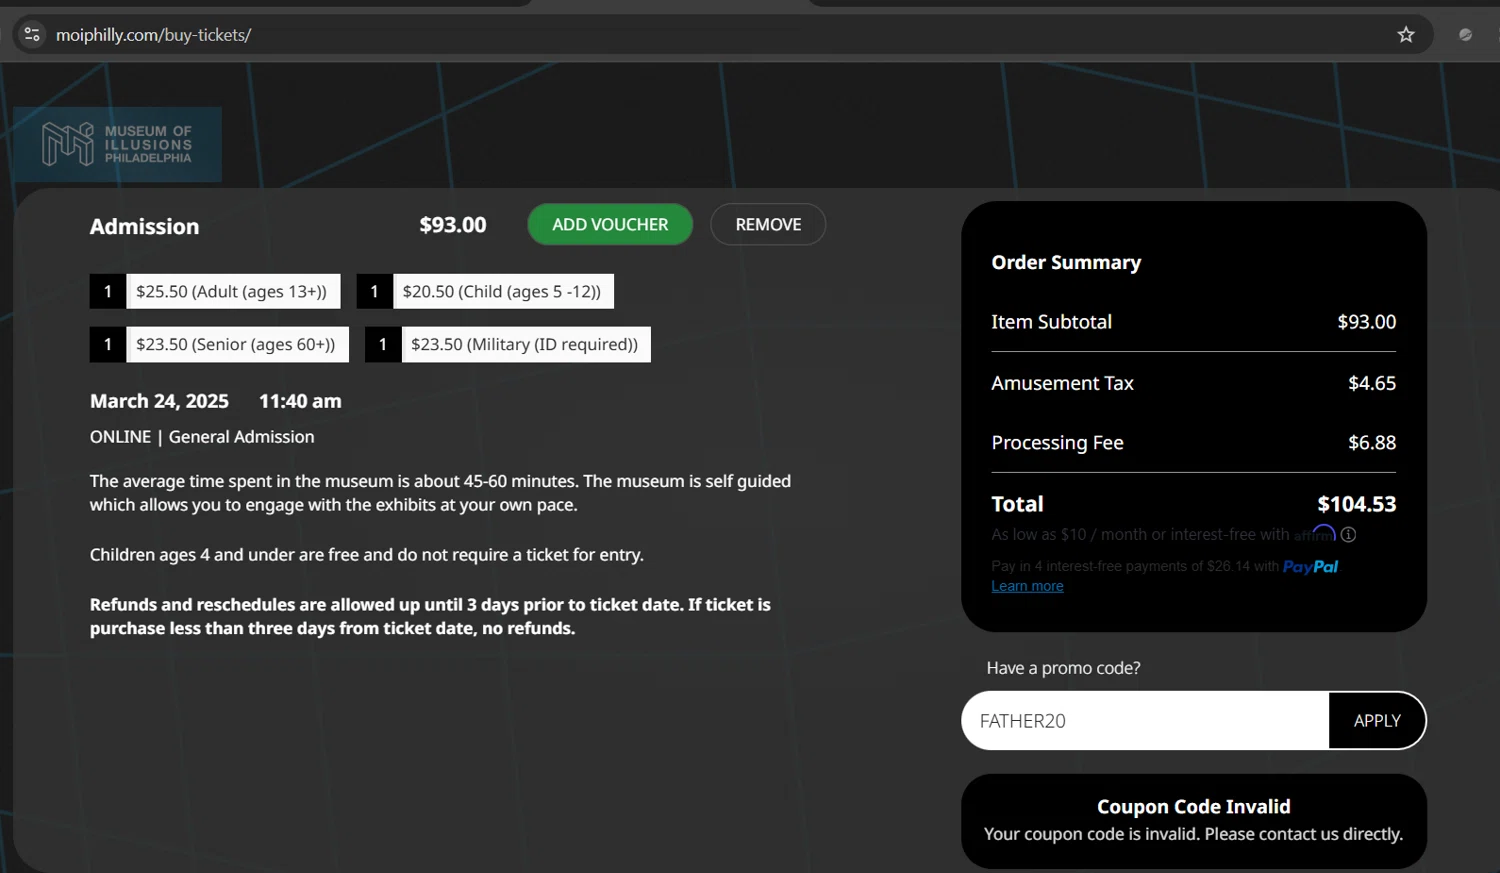Screen dimensions: 1500x873
Task: Click the promo code input field
Action: click(1145, 721)
